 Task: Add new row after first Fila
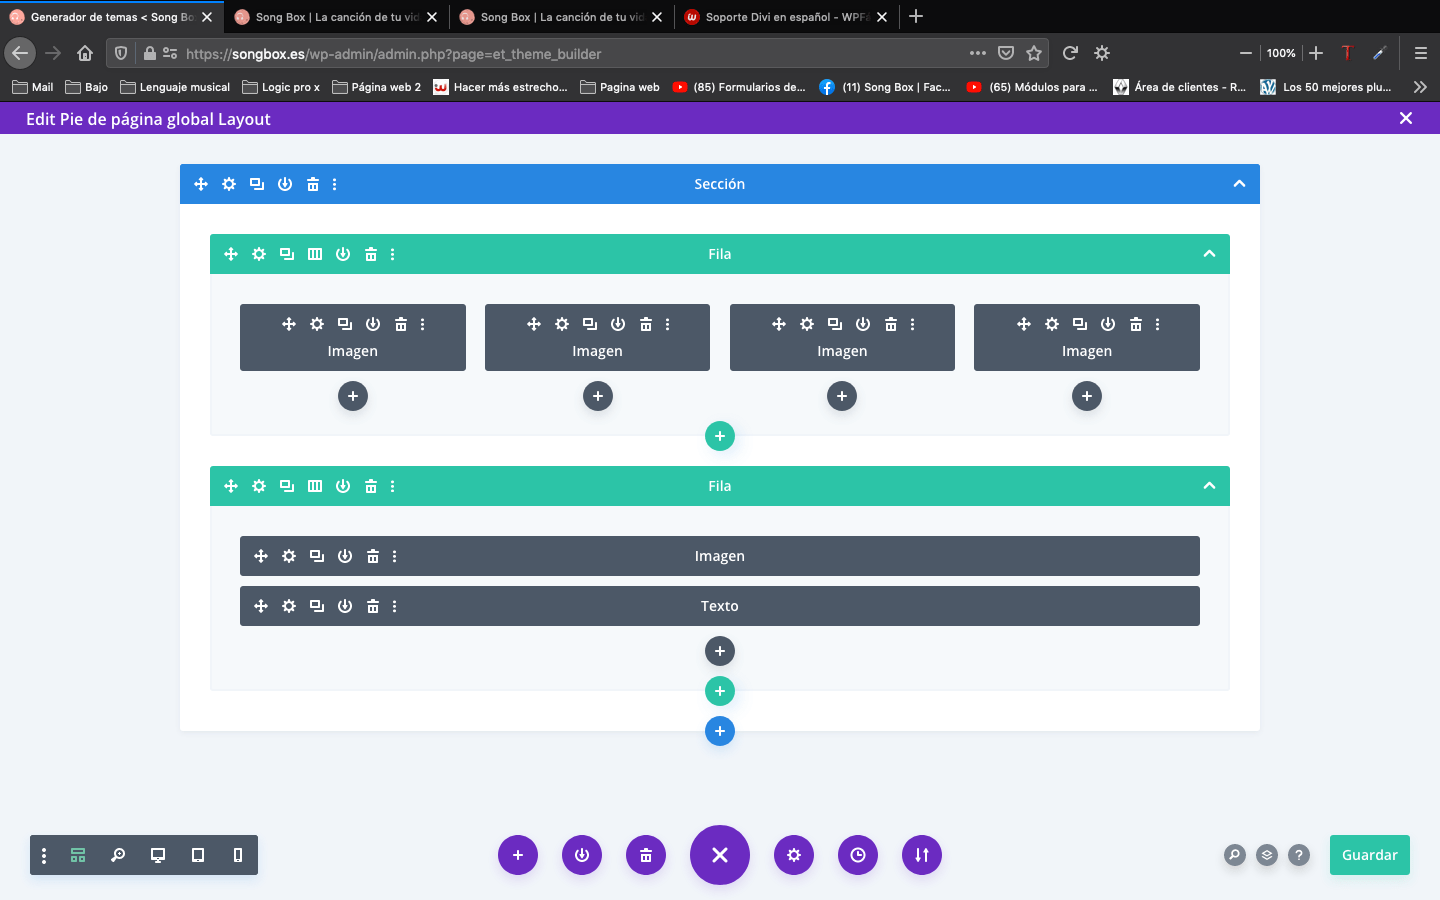(720, 436)
